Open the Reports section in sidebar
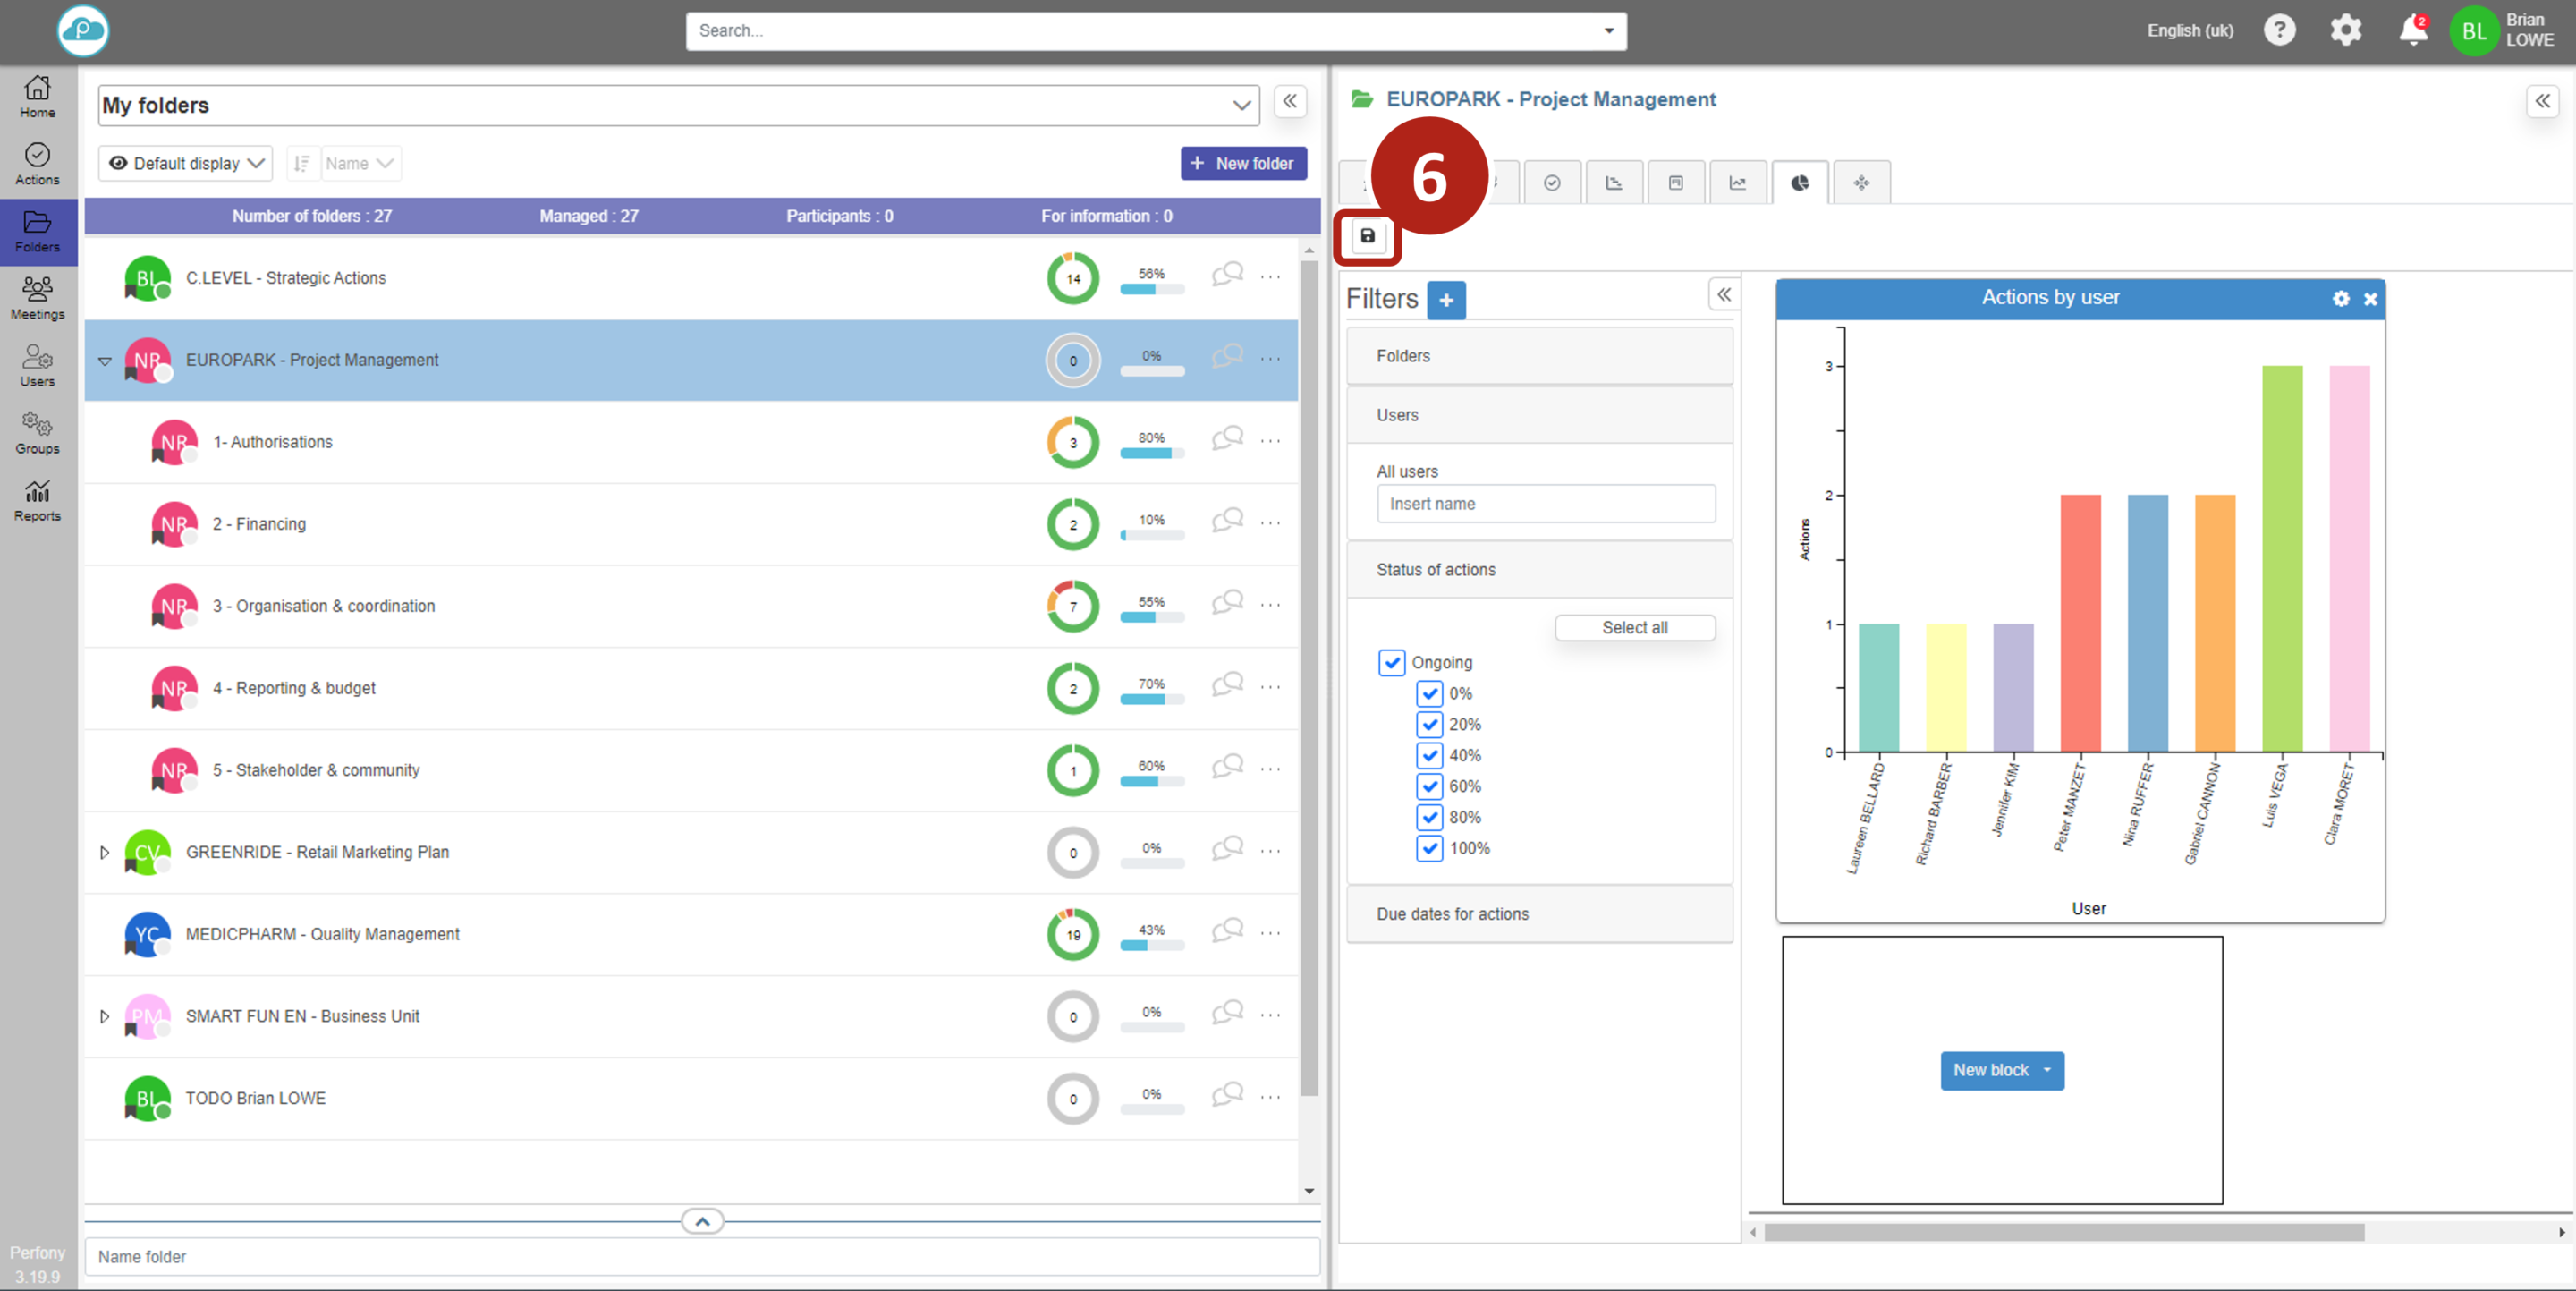2576x1291 pixels. [x=37, y=500]
